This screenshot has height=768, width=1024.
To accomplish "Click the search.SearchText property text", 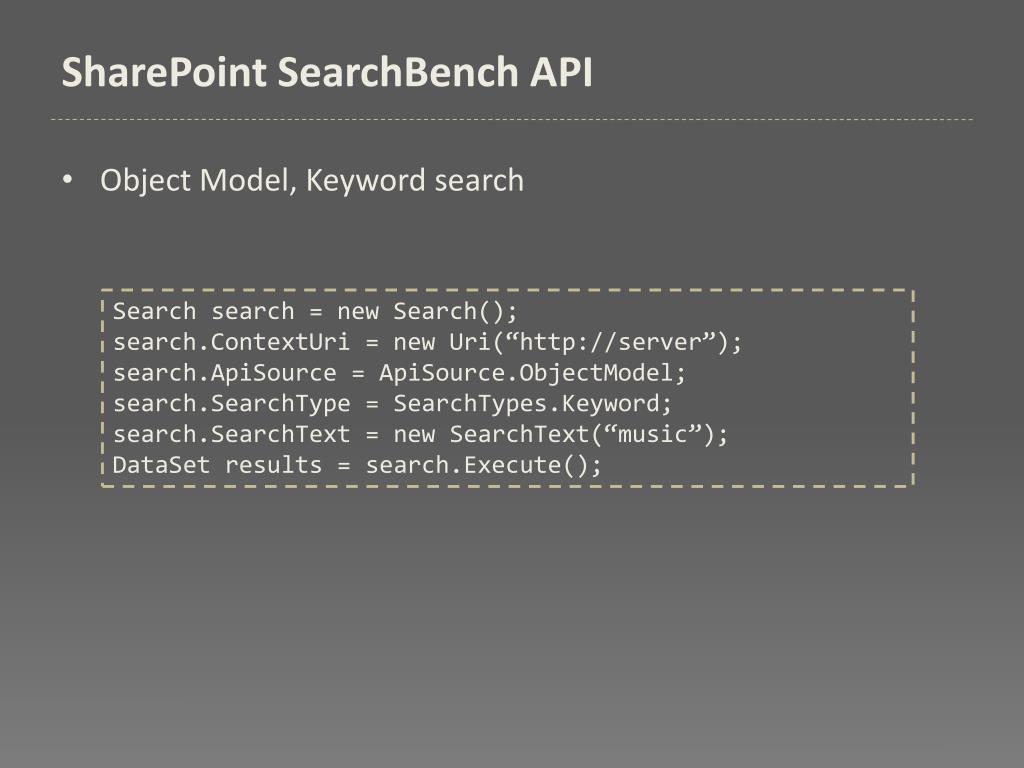I will (x=231, y=435).
